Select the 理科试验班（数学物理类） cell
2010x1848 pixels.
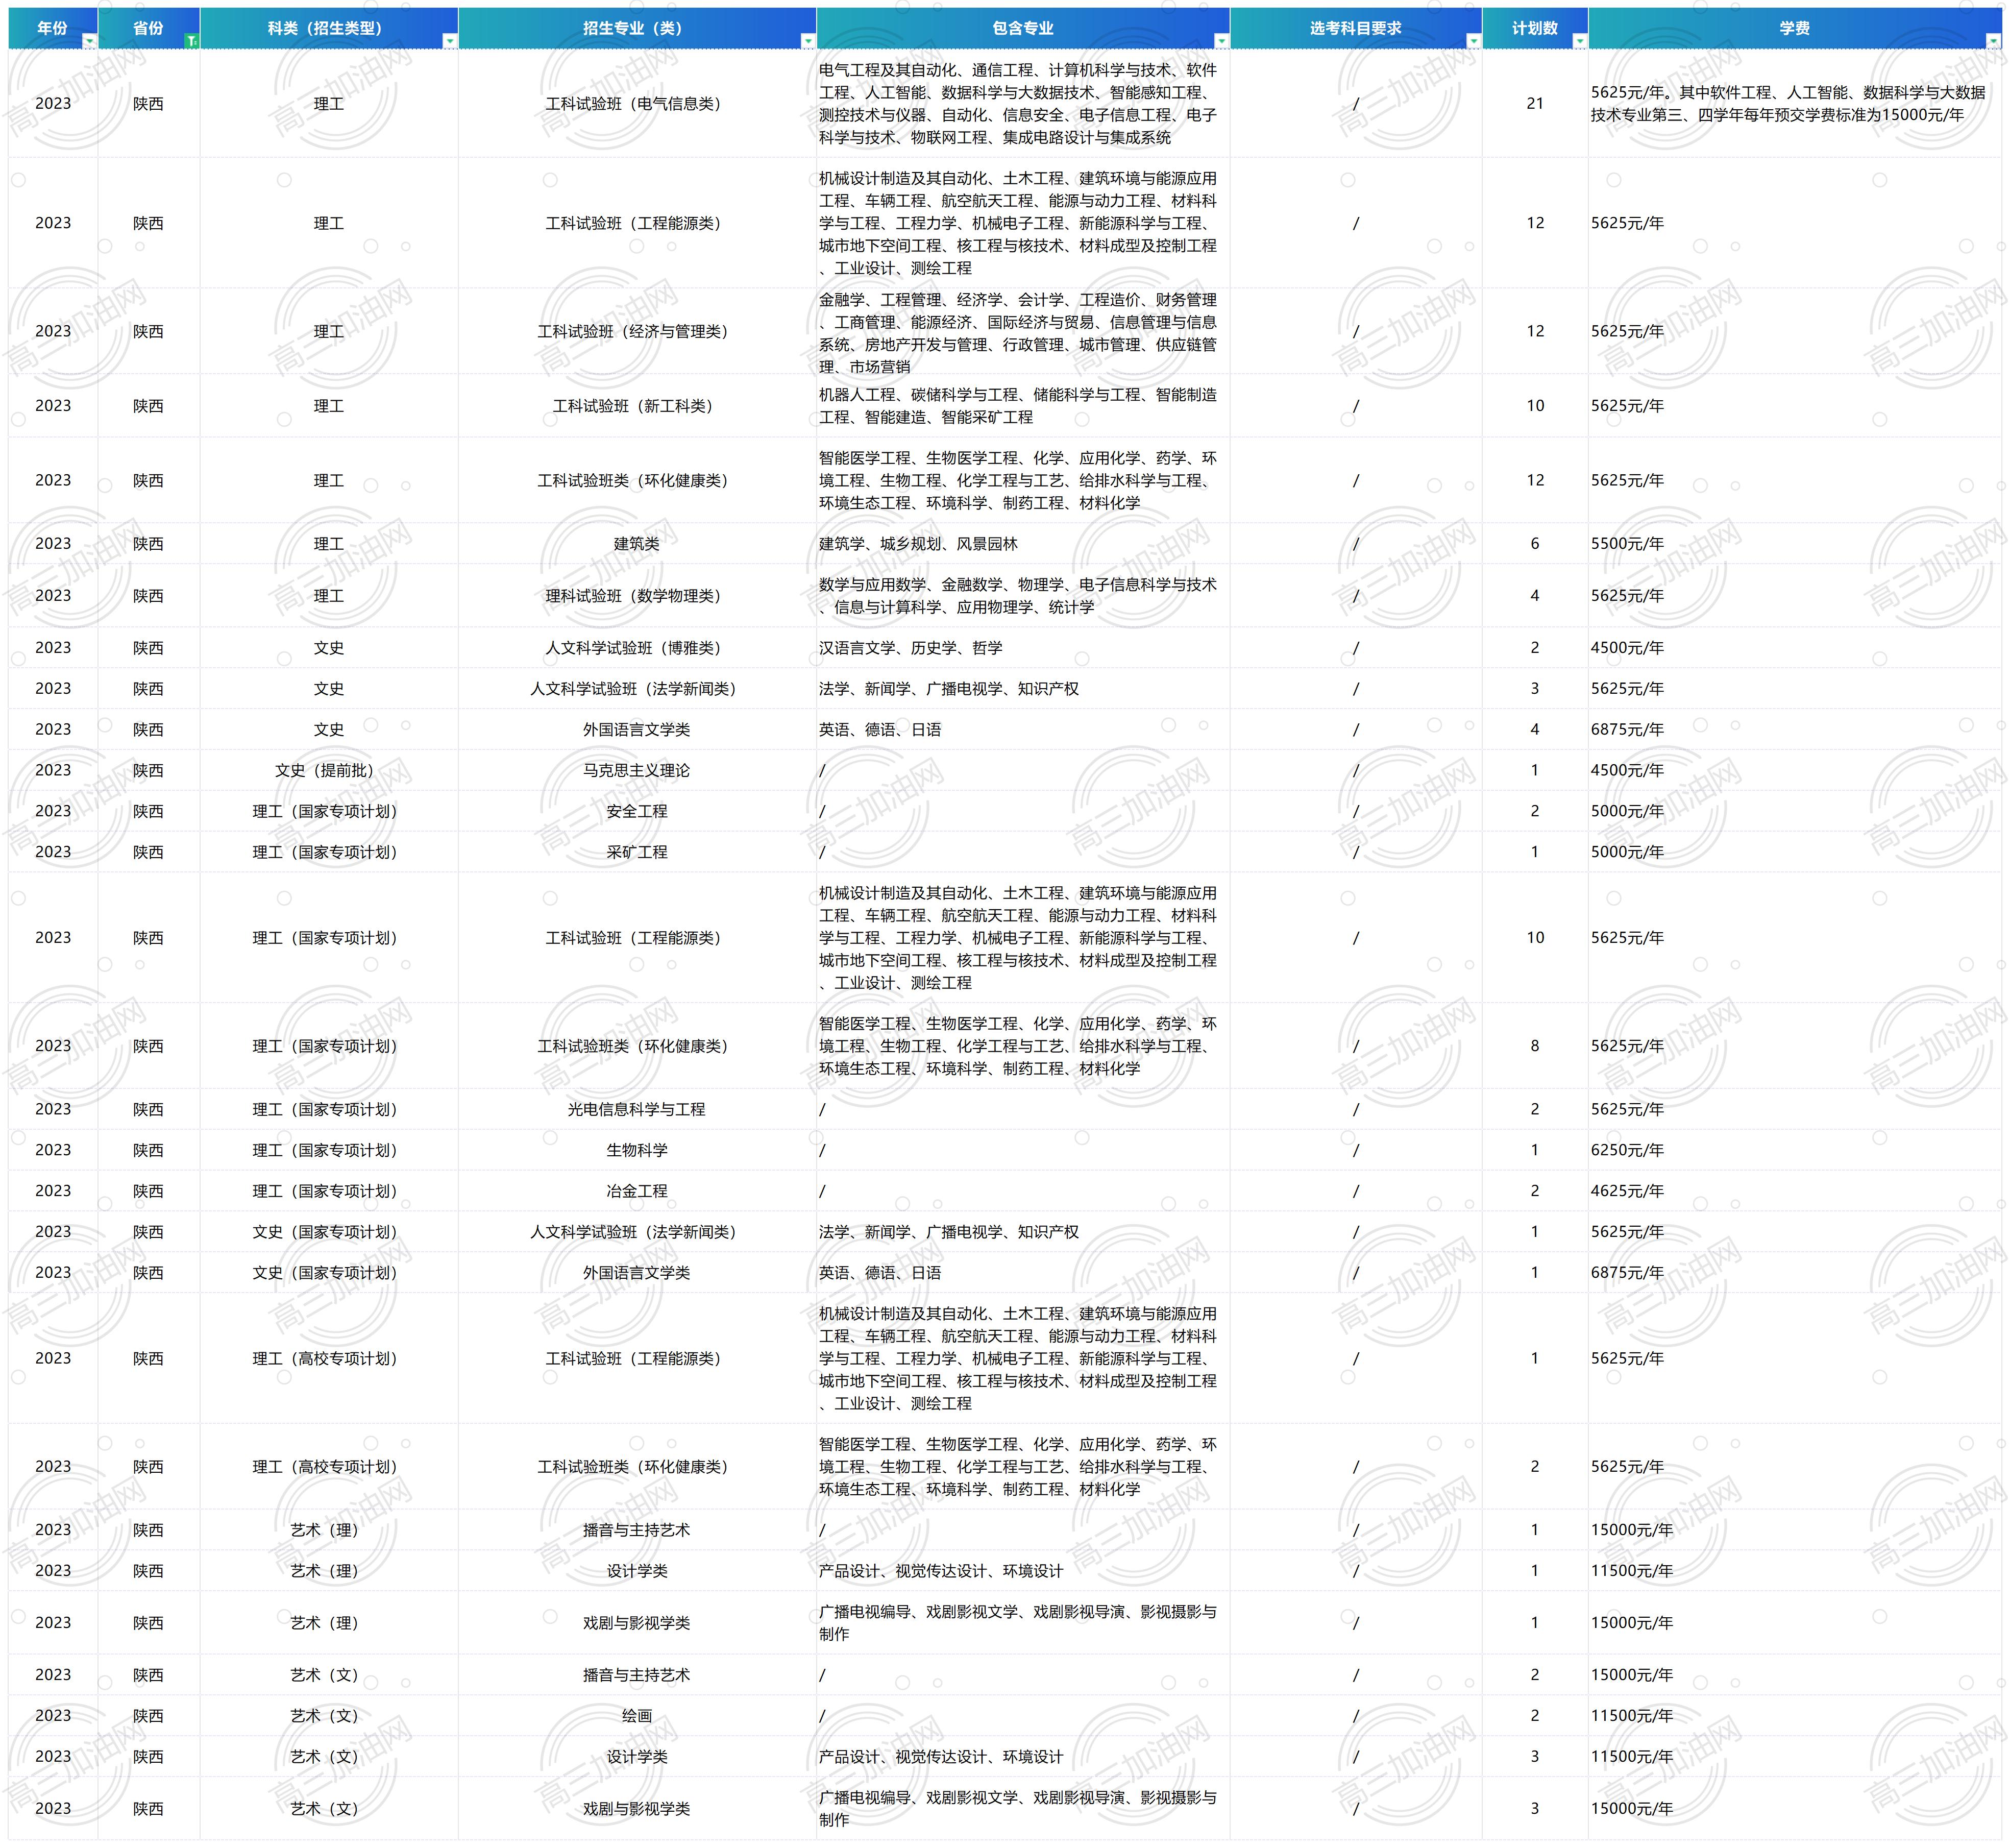[x=637, y=596]
